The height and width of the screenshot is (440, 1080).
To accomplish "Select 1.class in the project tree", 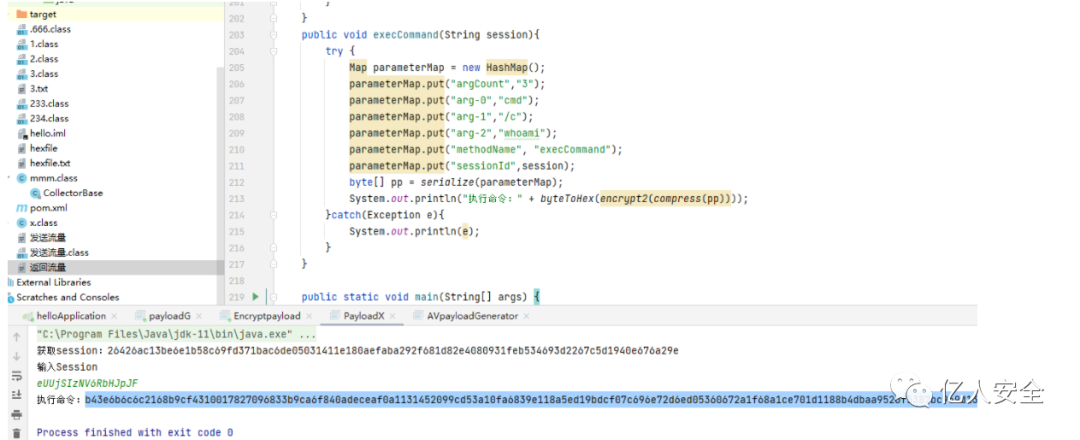I will click(x=44, y=44).
